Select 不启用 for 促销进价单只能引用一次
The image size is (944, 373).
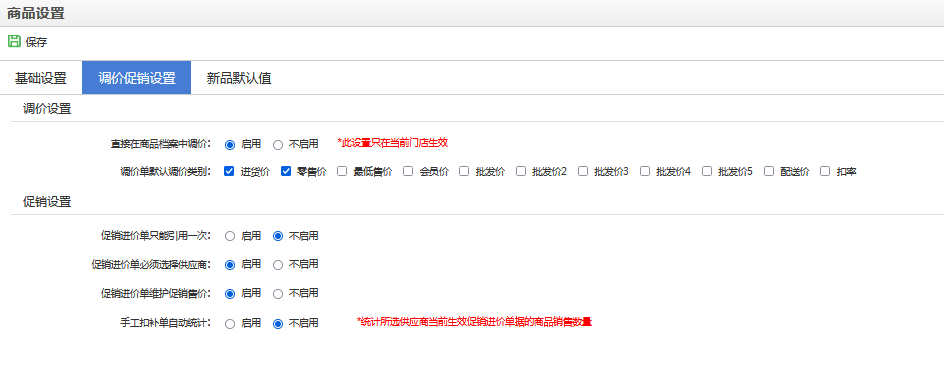coord(278,236)
